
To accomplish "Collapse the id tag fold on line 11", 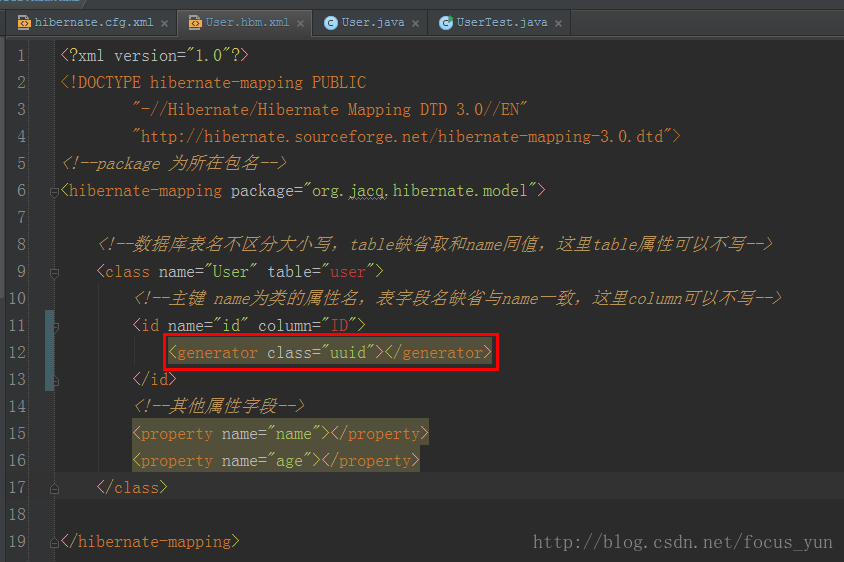I will (x=55, y=327).
